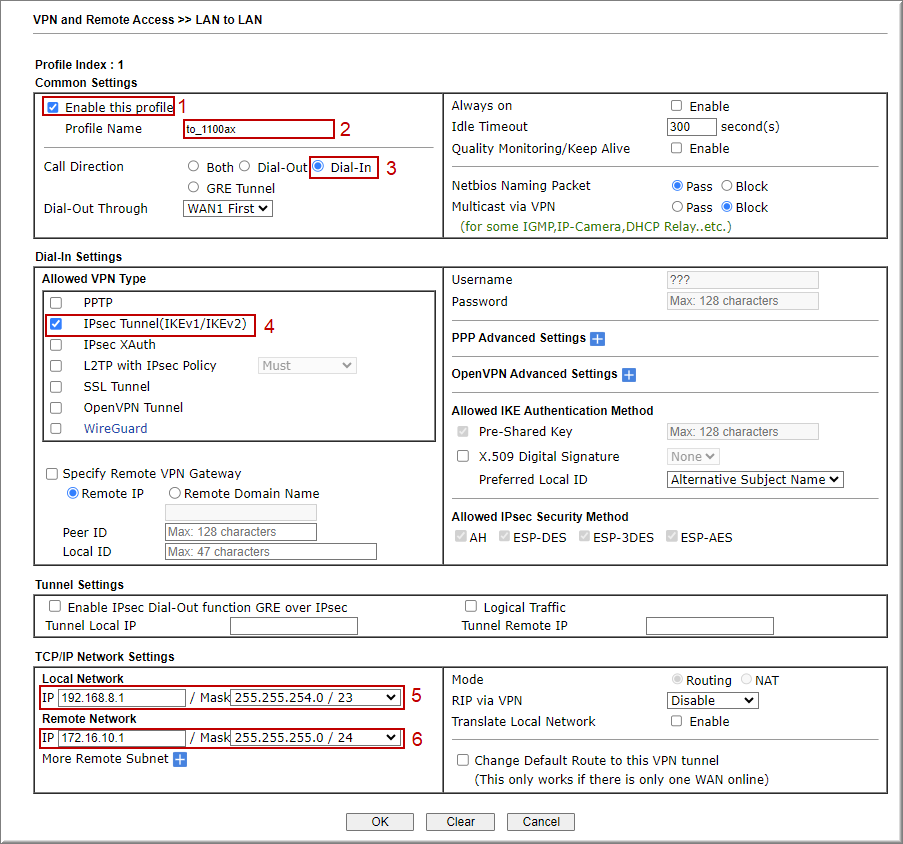Open Local Network mask dropdown
The width and height of the screenshot is (903, 844).
pos(316,698)
